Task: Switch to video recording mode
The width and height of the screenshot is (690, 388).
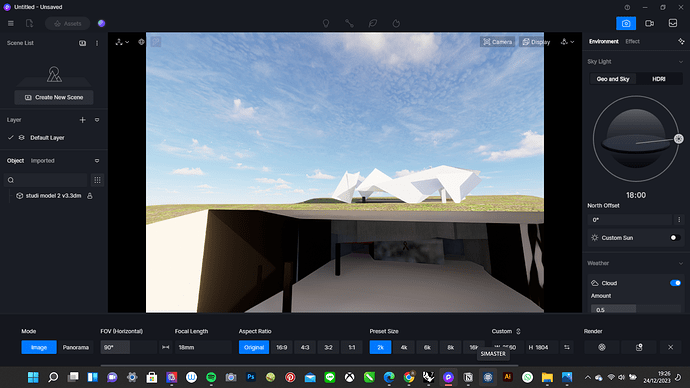Action: tap(649, 23)
